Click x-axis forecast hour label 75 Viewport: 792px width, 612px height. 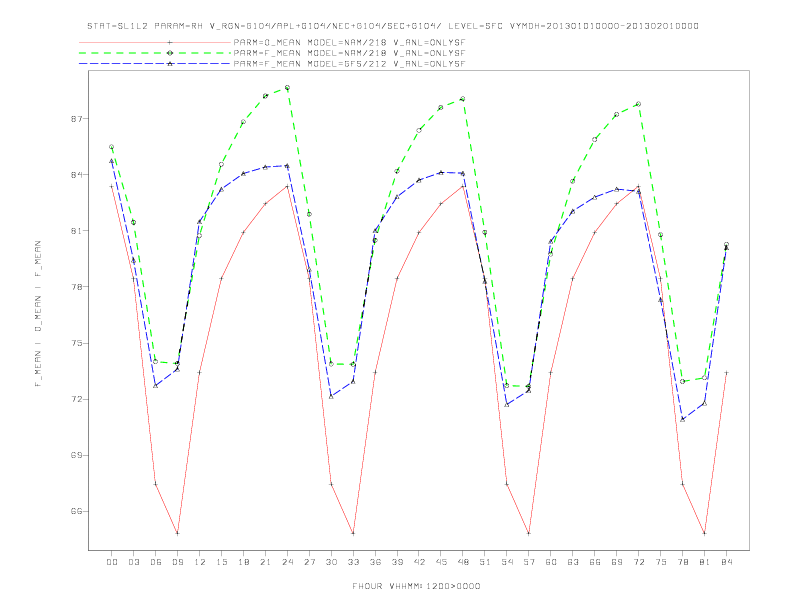tap(661, 562)
